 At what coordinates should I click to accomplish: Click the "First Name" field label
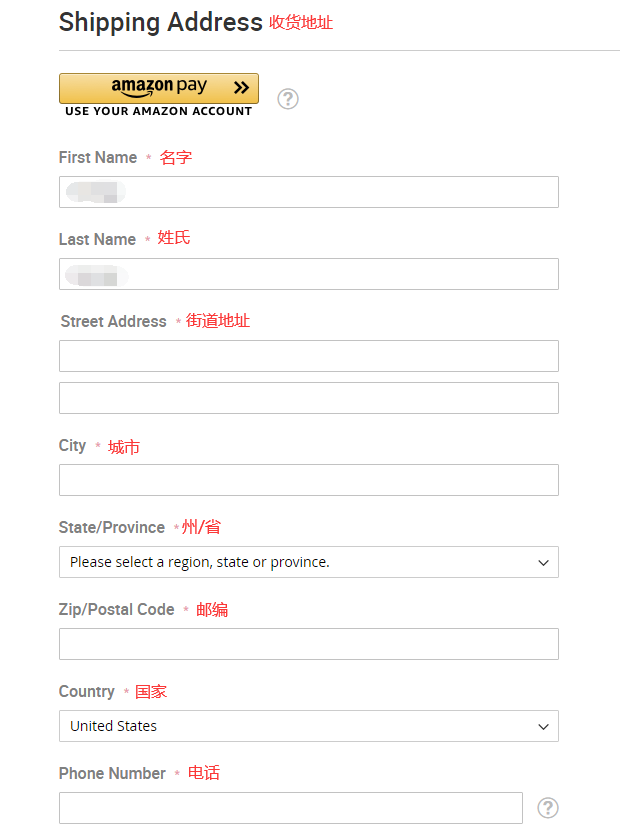coord(98,157)
